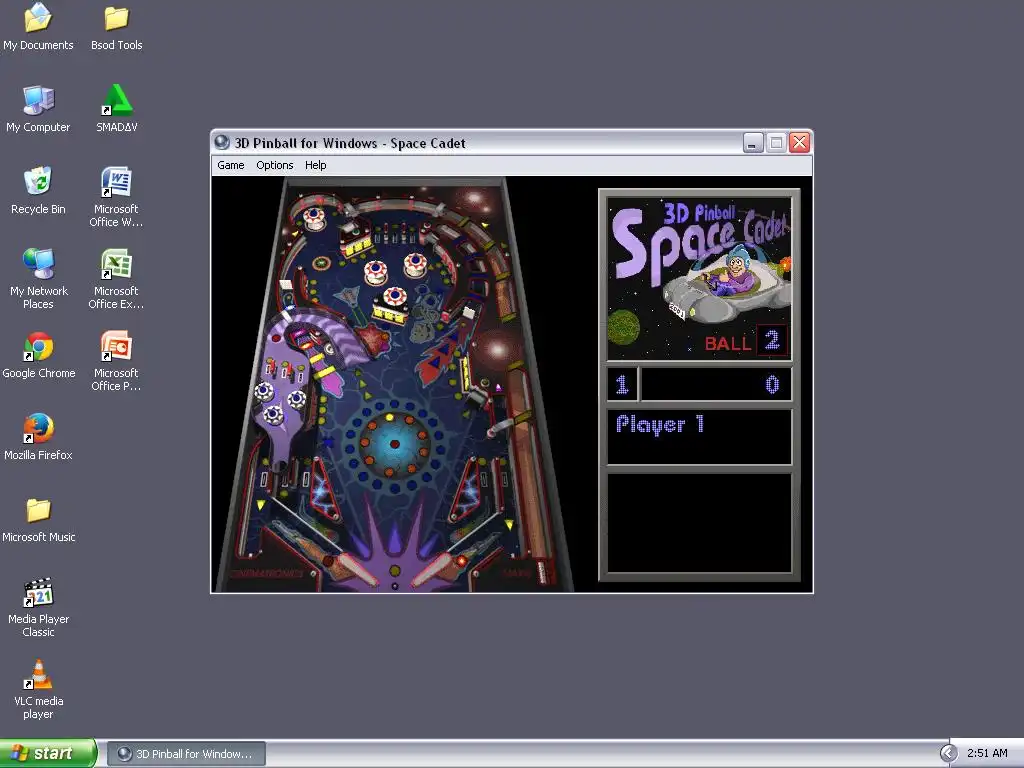Open the Options menu

point(274,165)
